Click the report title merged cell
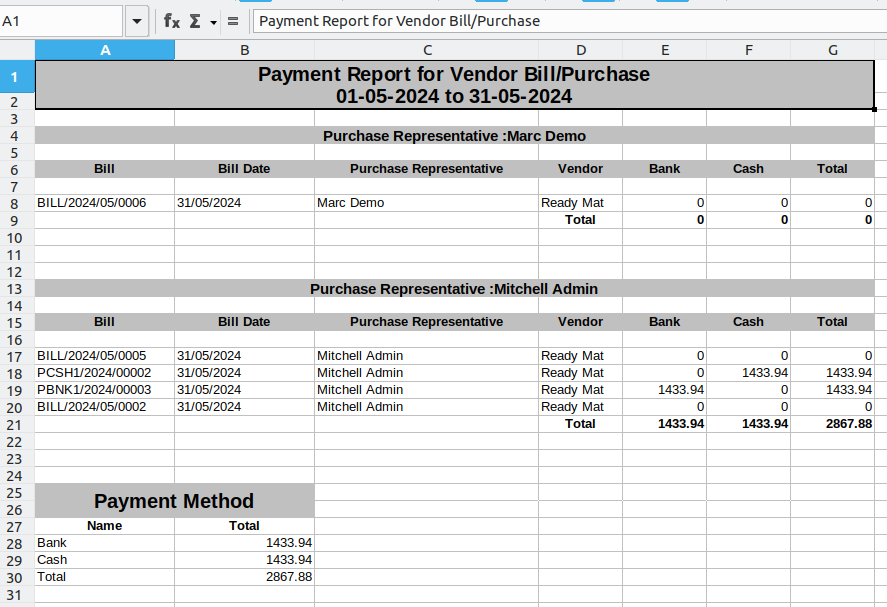 (x=454, y=85)
